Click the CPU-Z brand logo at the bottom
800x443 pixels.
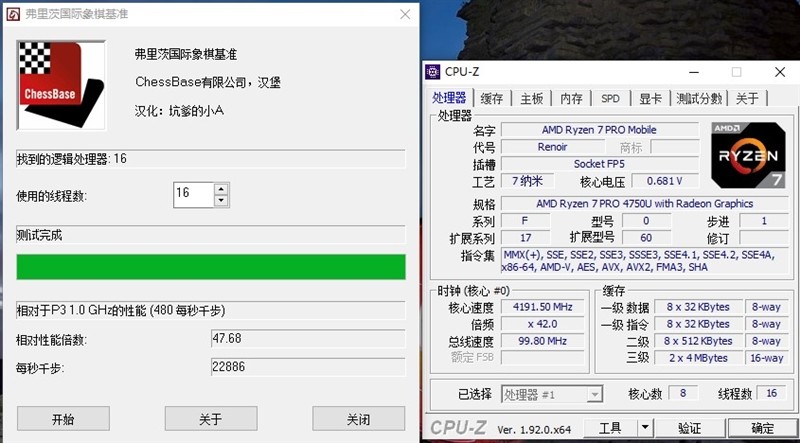(459, 428)
